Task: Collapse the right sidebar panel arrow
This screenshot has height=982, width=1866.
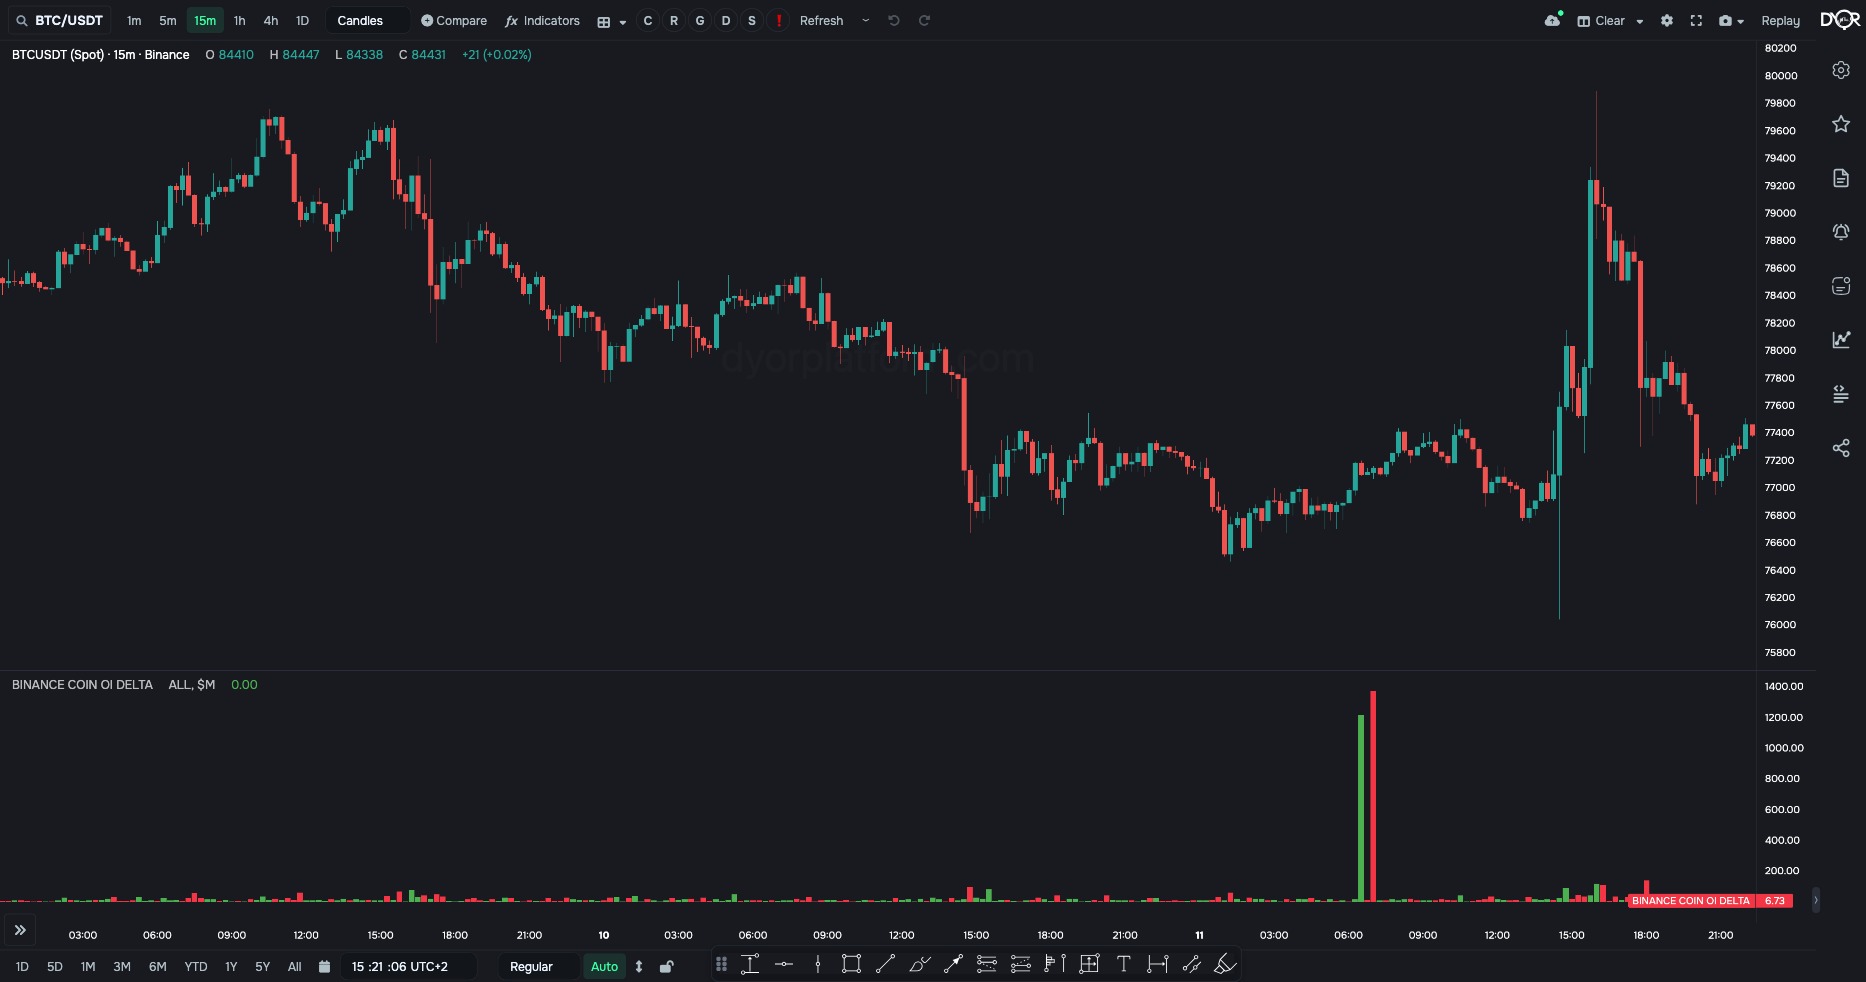Action: (x=1816, y=900)
